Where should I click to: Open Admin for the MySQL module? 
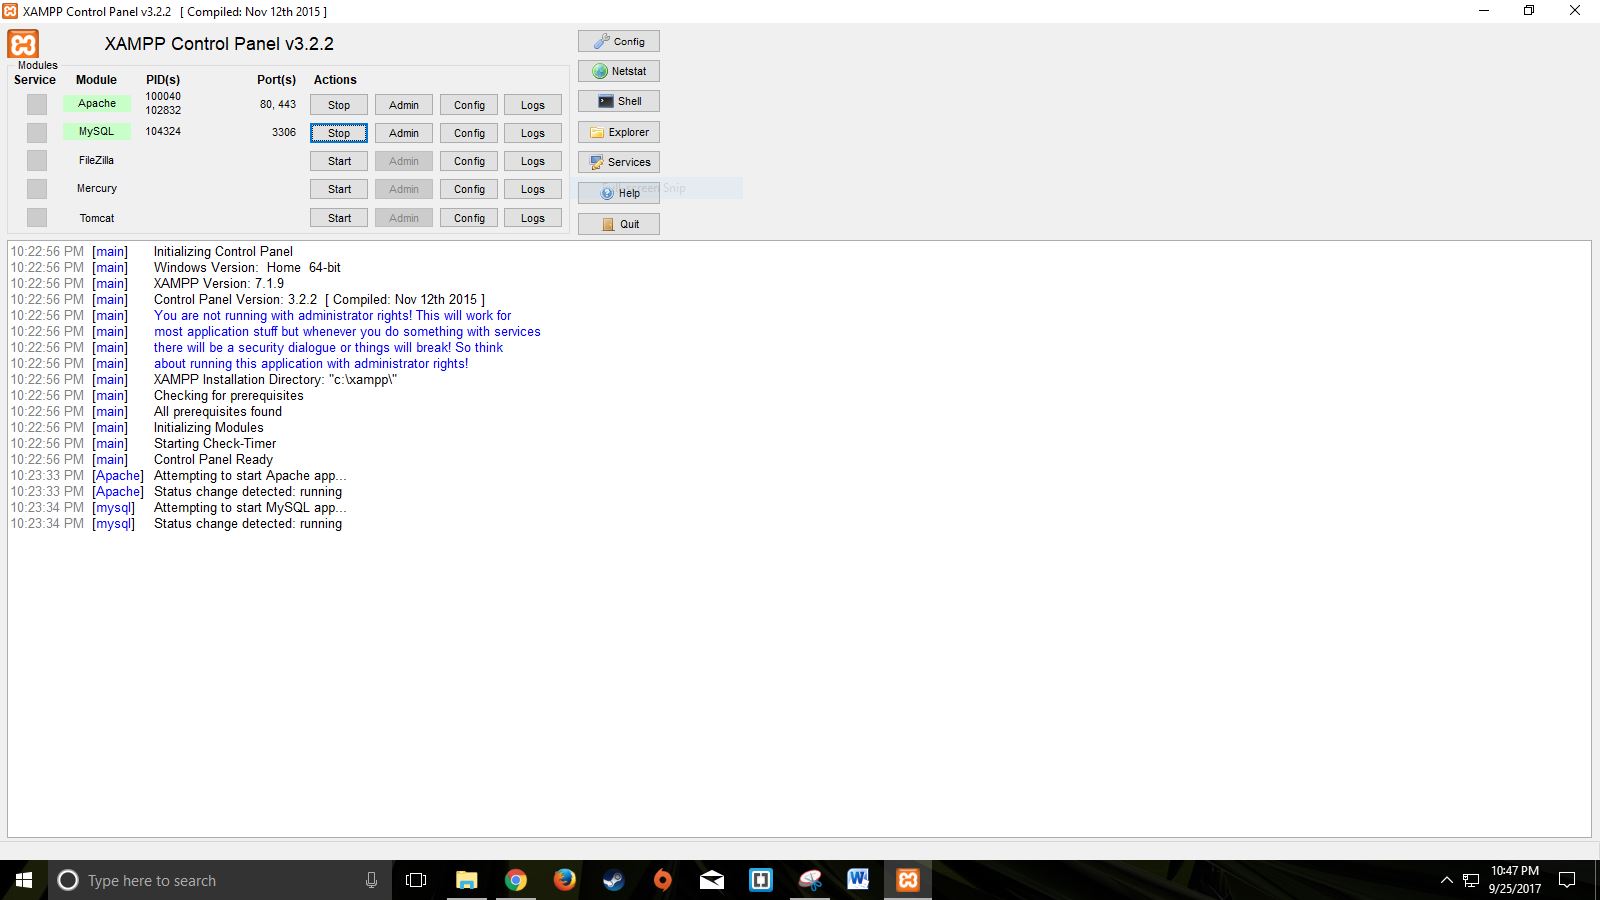point(404,133)
